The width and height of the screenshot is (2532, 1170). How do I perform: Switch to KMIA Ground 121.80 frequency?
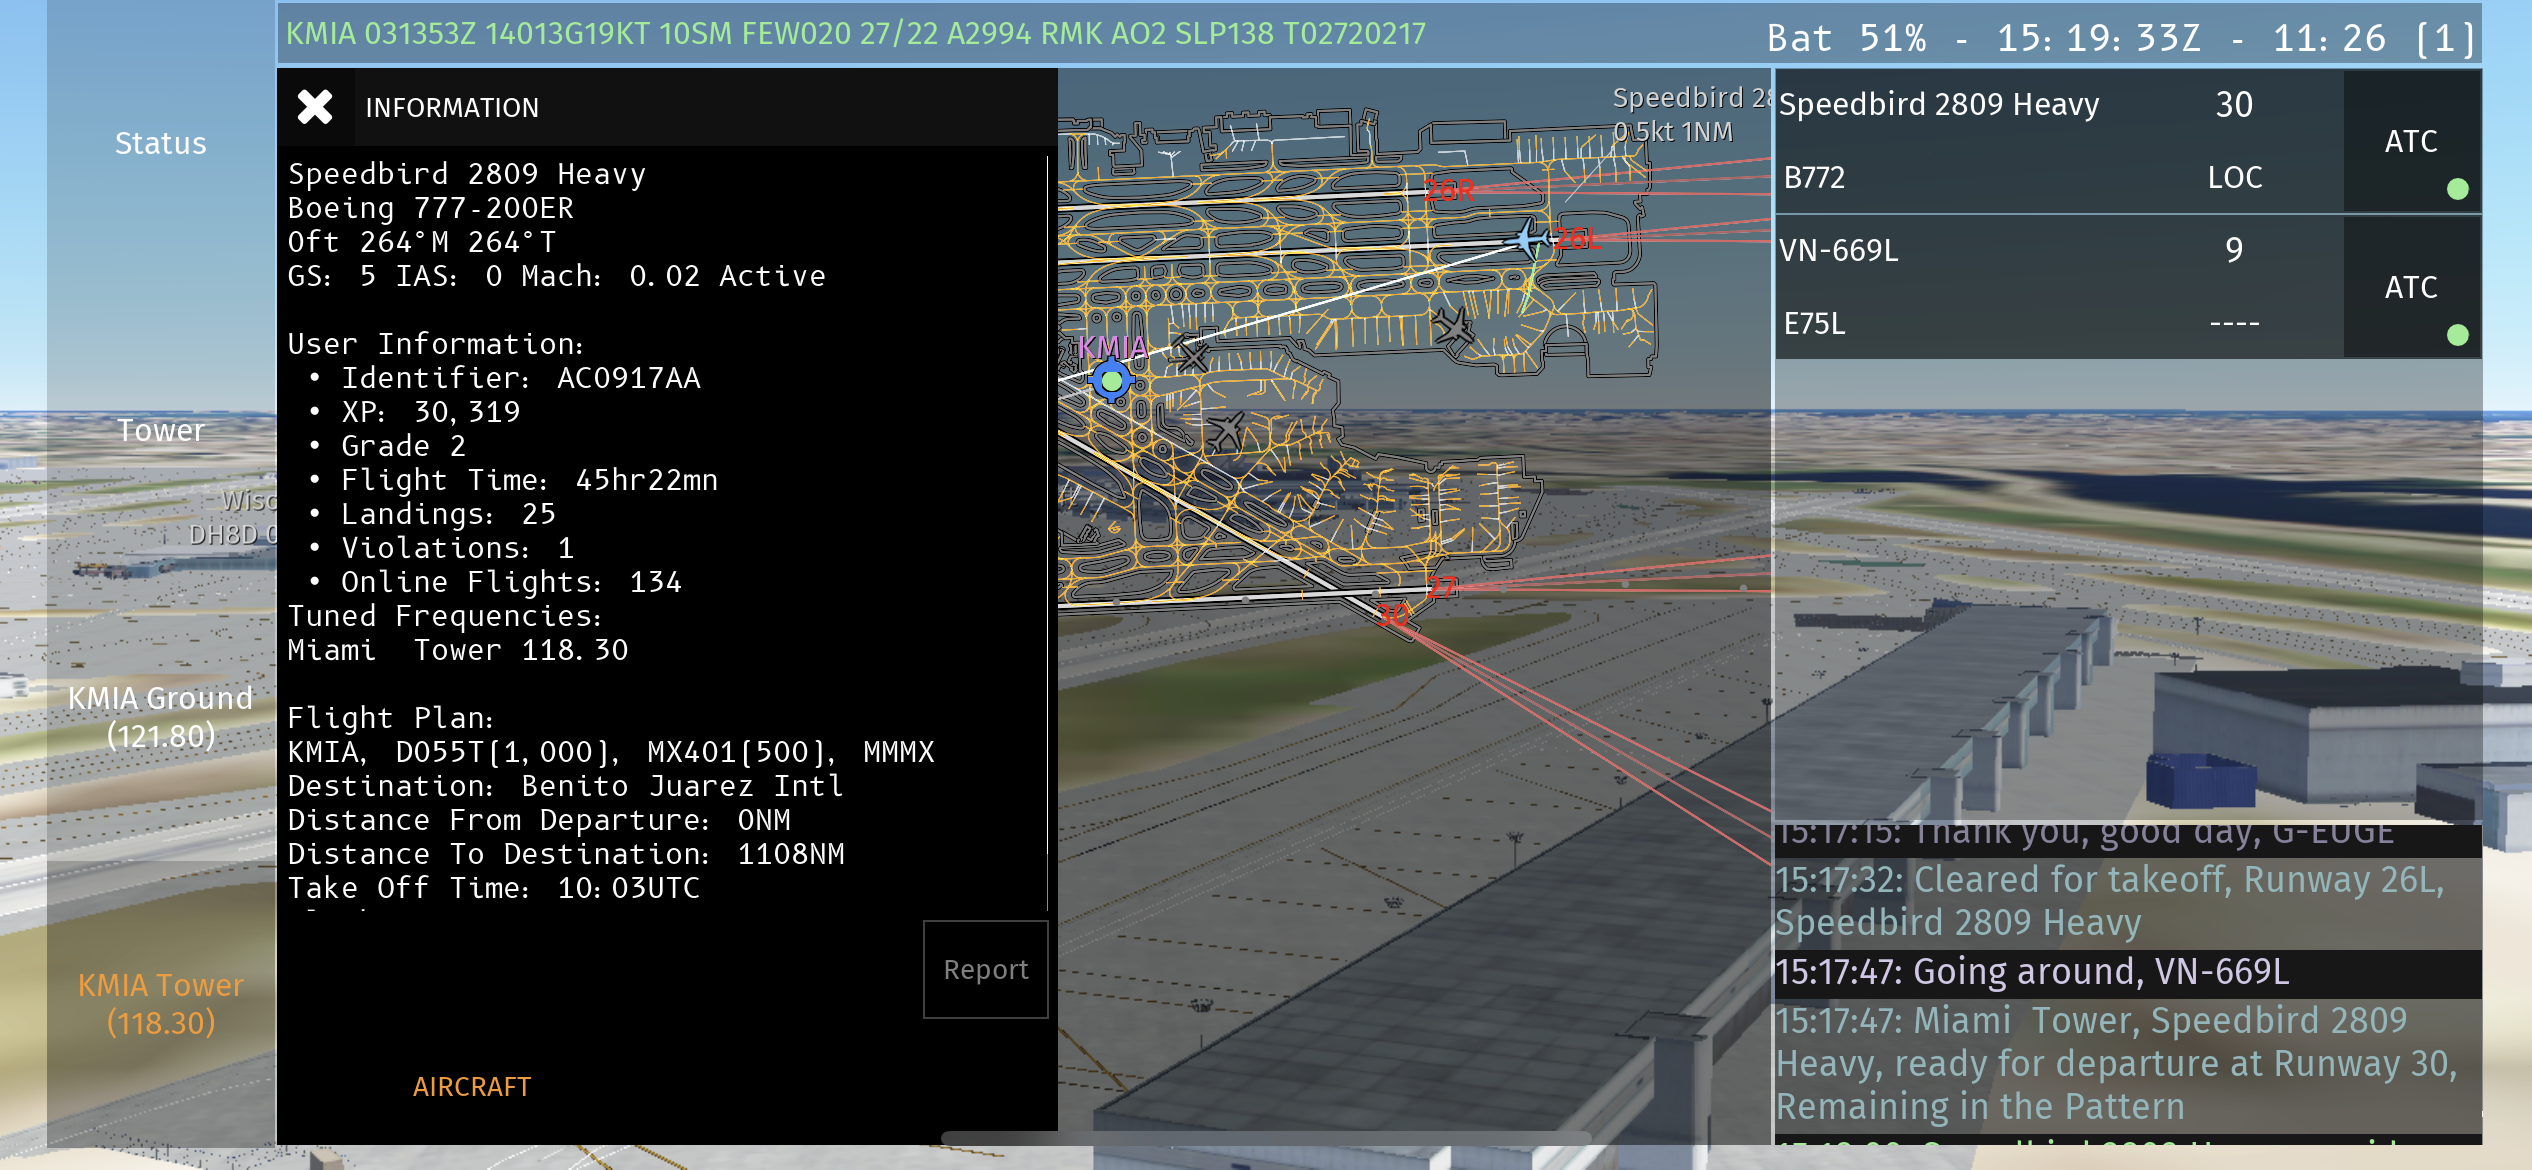pyautogui.click(x=161, y=716)
